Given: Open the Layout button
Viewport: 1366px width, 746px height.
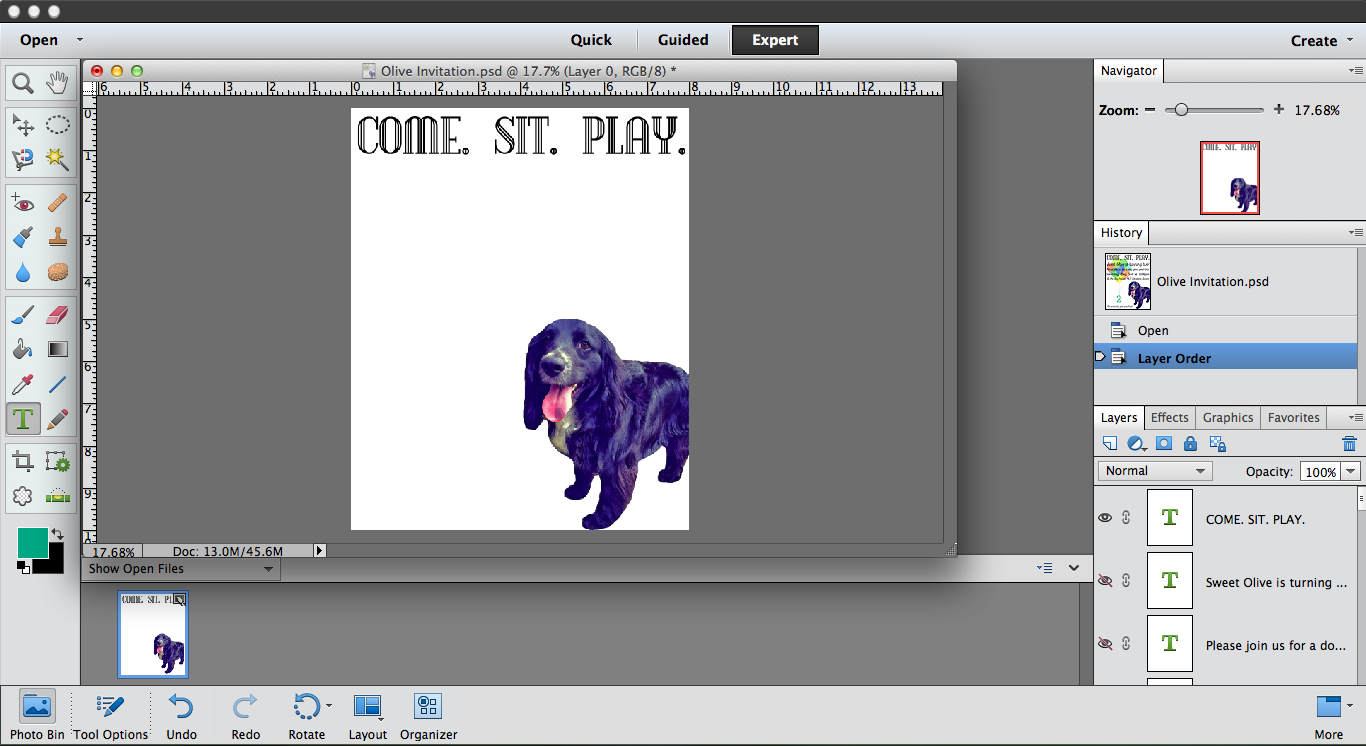Looking at the screenshot, I should tap(368, 716).
